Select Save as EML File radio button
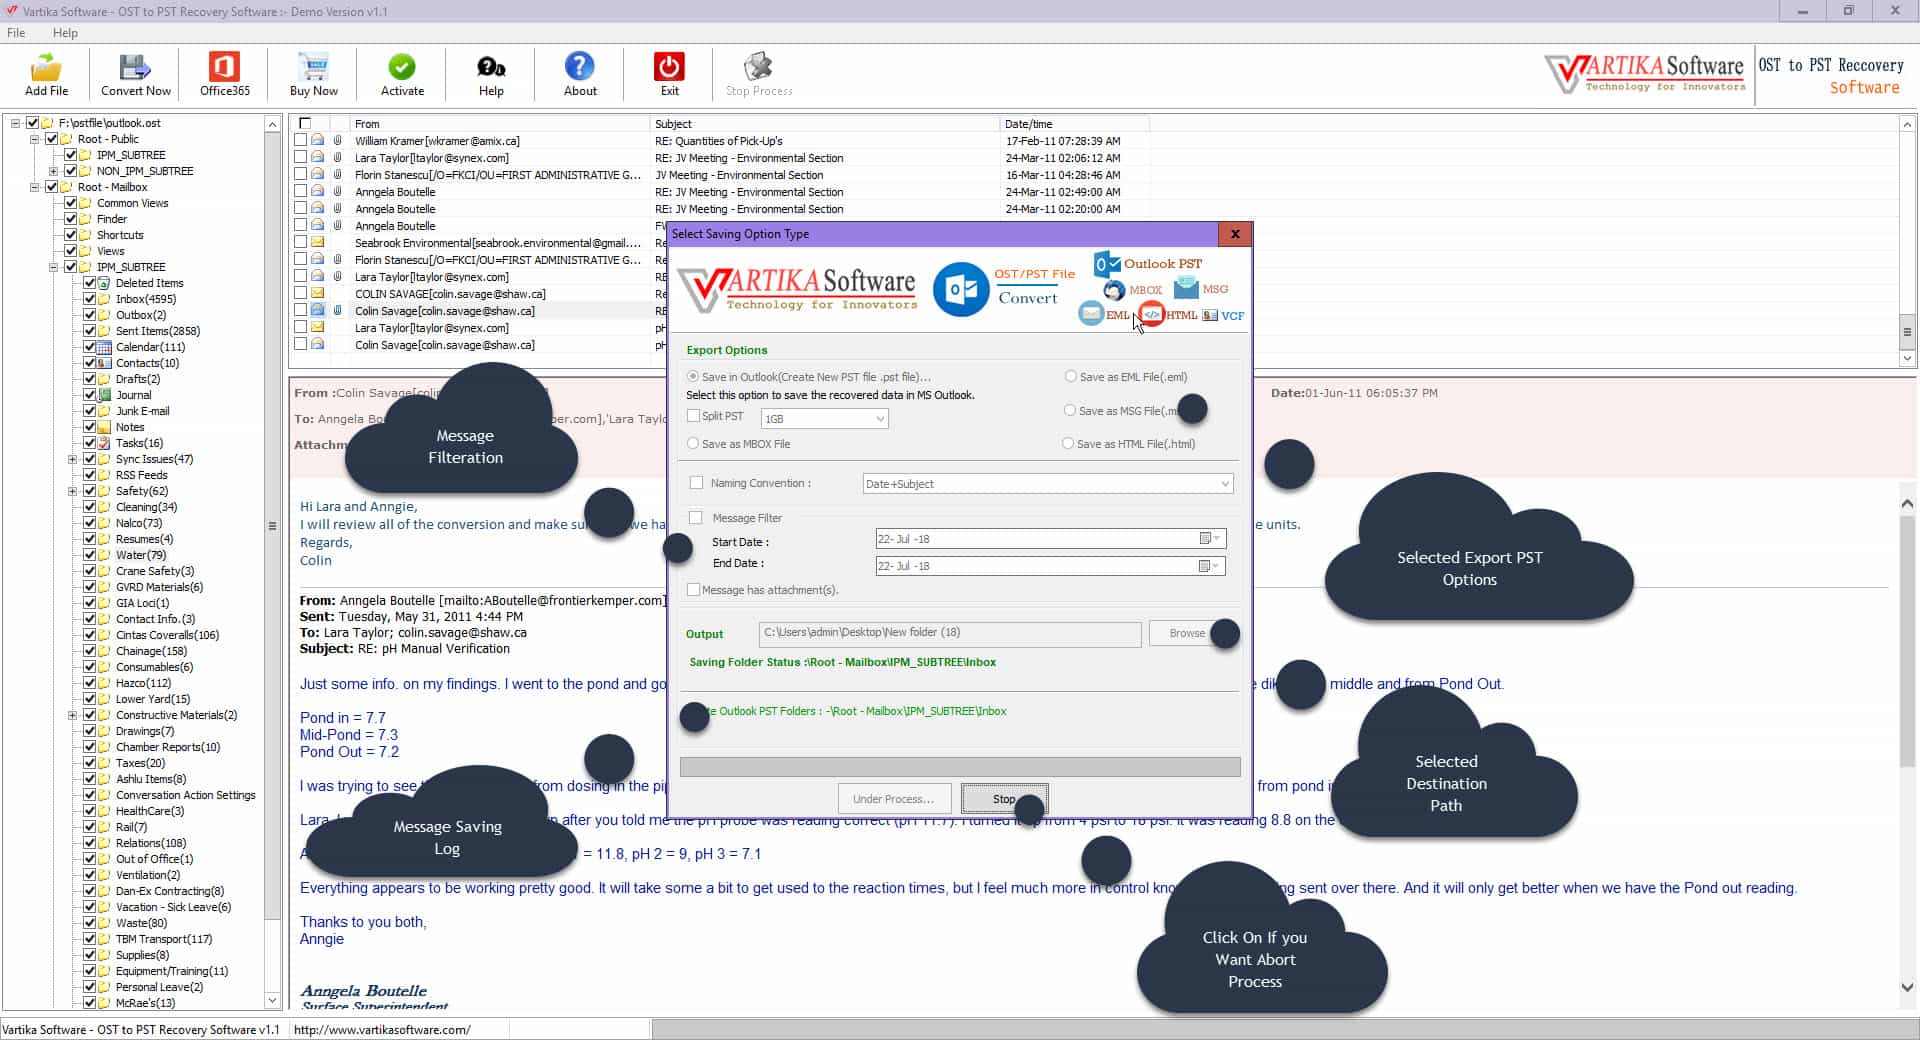The width and height of the screenshot is (1920, 1040). click(x=1071, y=377)
